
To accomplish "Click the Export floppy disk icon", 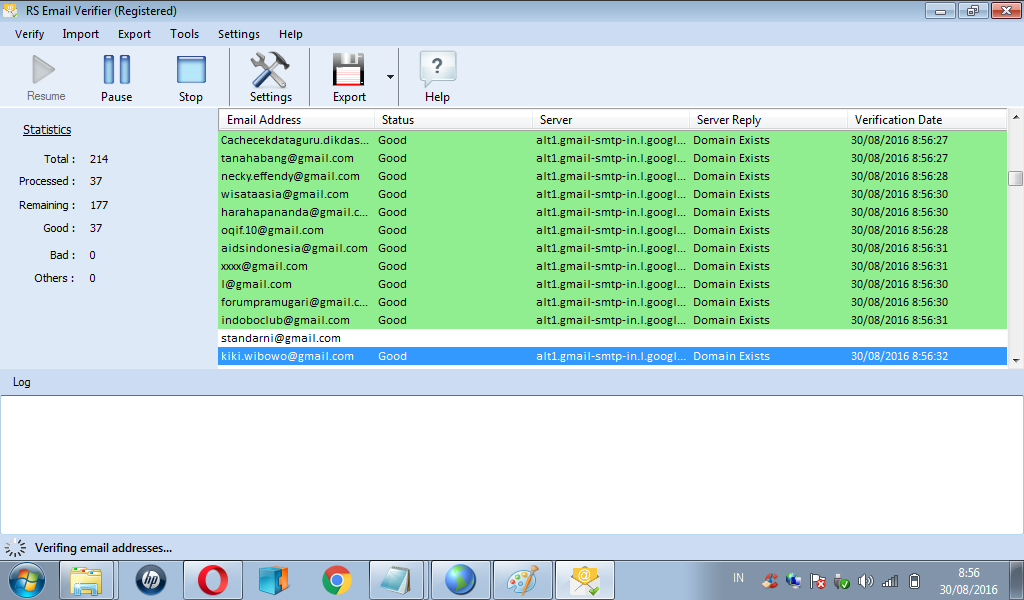I will point(349,69).
